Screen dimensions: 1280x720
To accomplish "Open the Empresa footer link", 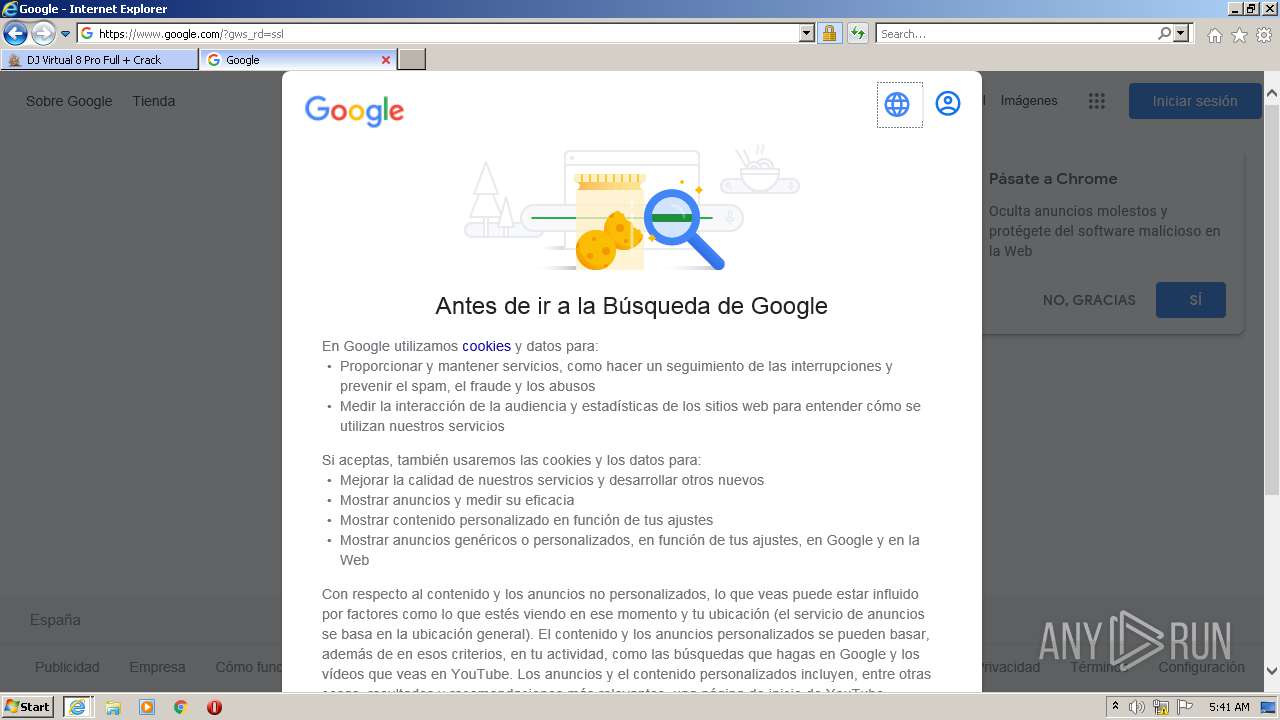I will [x=157, y=667].
